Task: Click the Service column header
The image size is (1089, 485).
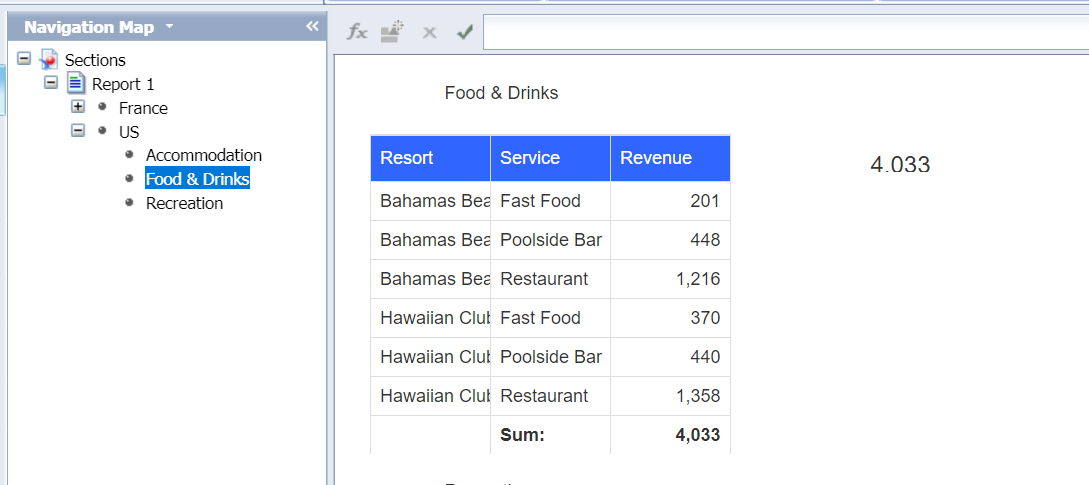Action: coord(550,158)
